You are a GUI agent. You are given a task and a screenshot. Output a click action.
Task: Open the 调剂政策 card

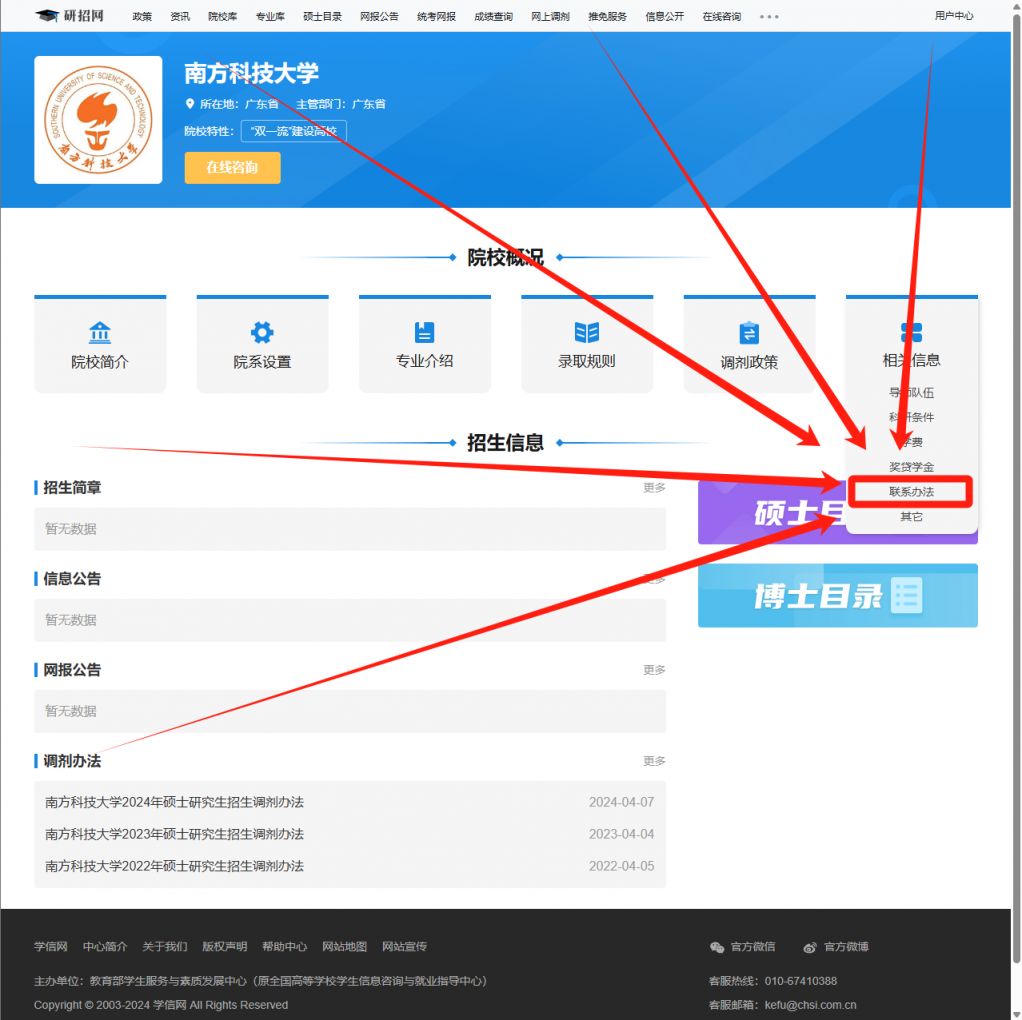coord(749,344)
